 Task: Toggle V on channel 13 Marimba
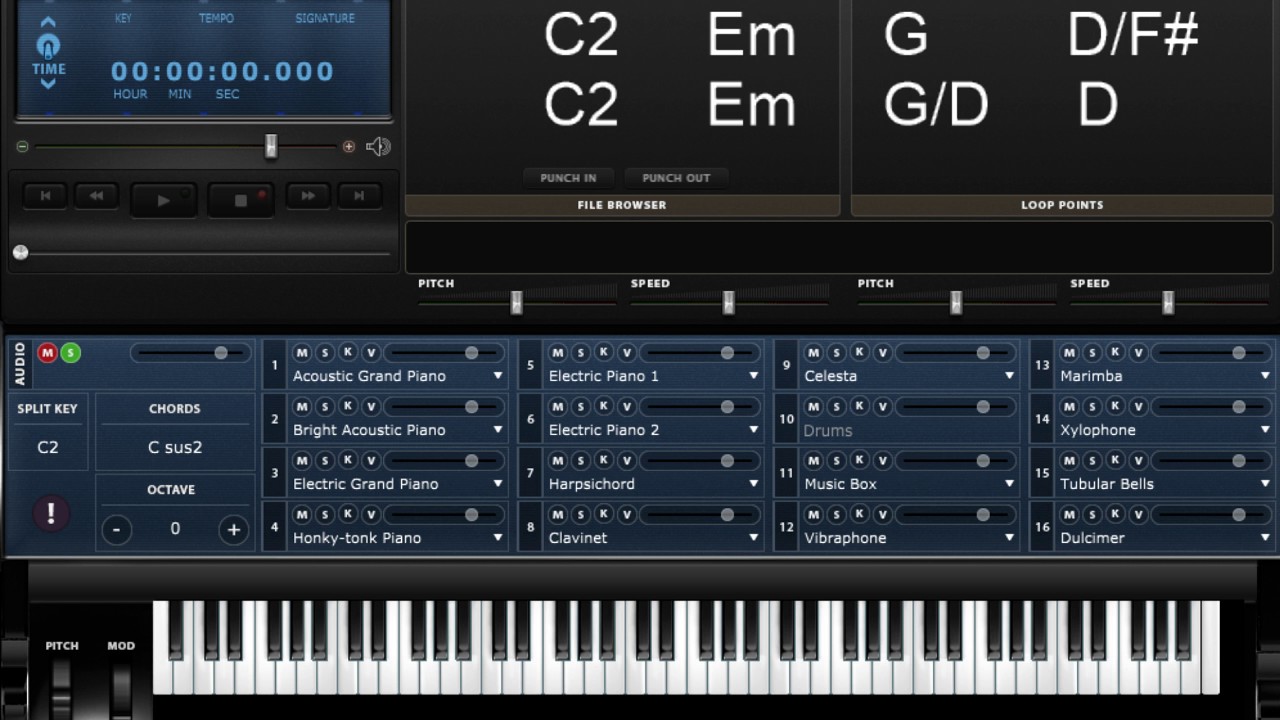[x=1139, y=353]
